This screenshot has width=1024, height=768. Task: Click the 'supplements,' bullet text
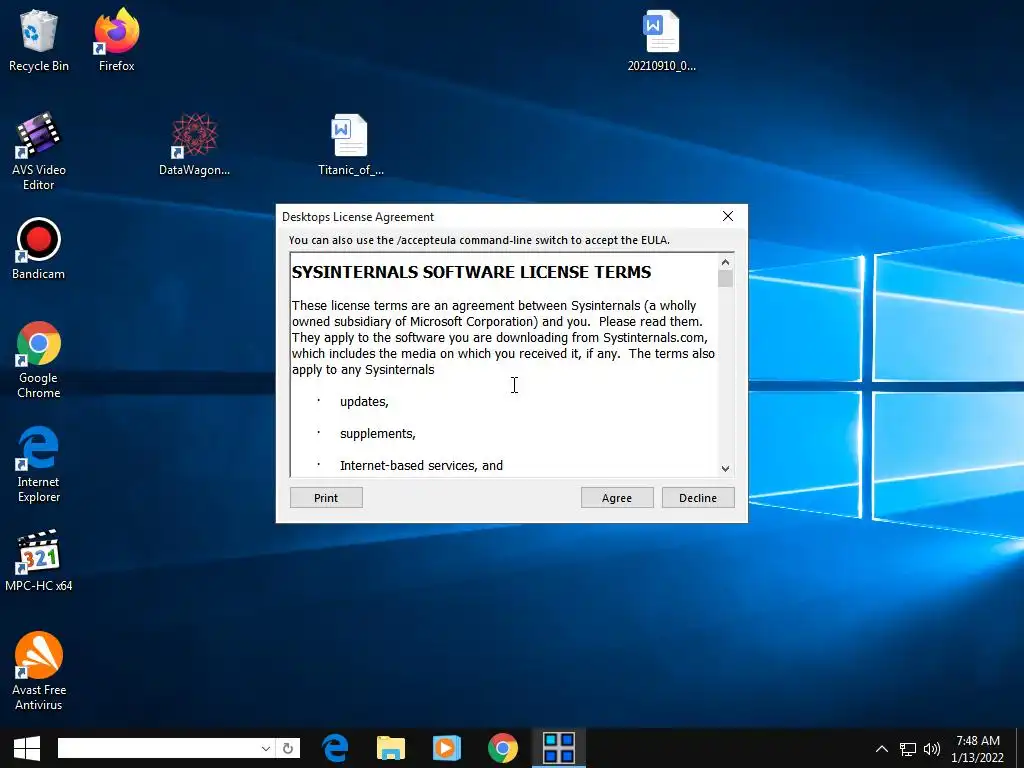pos(377,434)
